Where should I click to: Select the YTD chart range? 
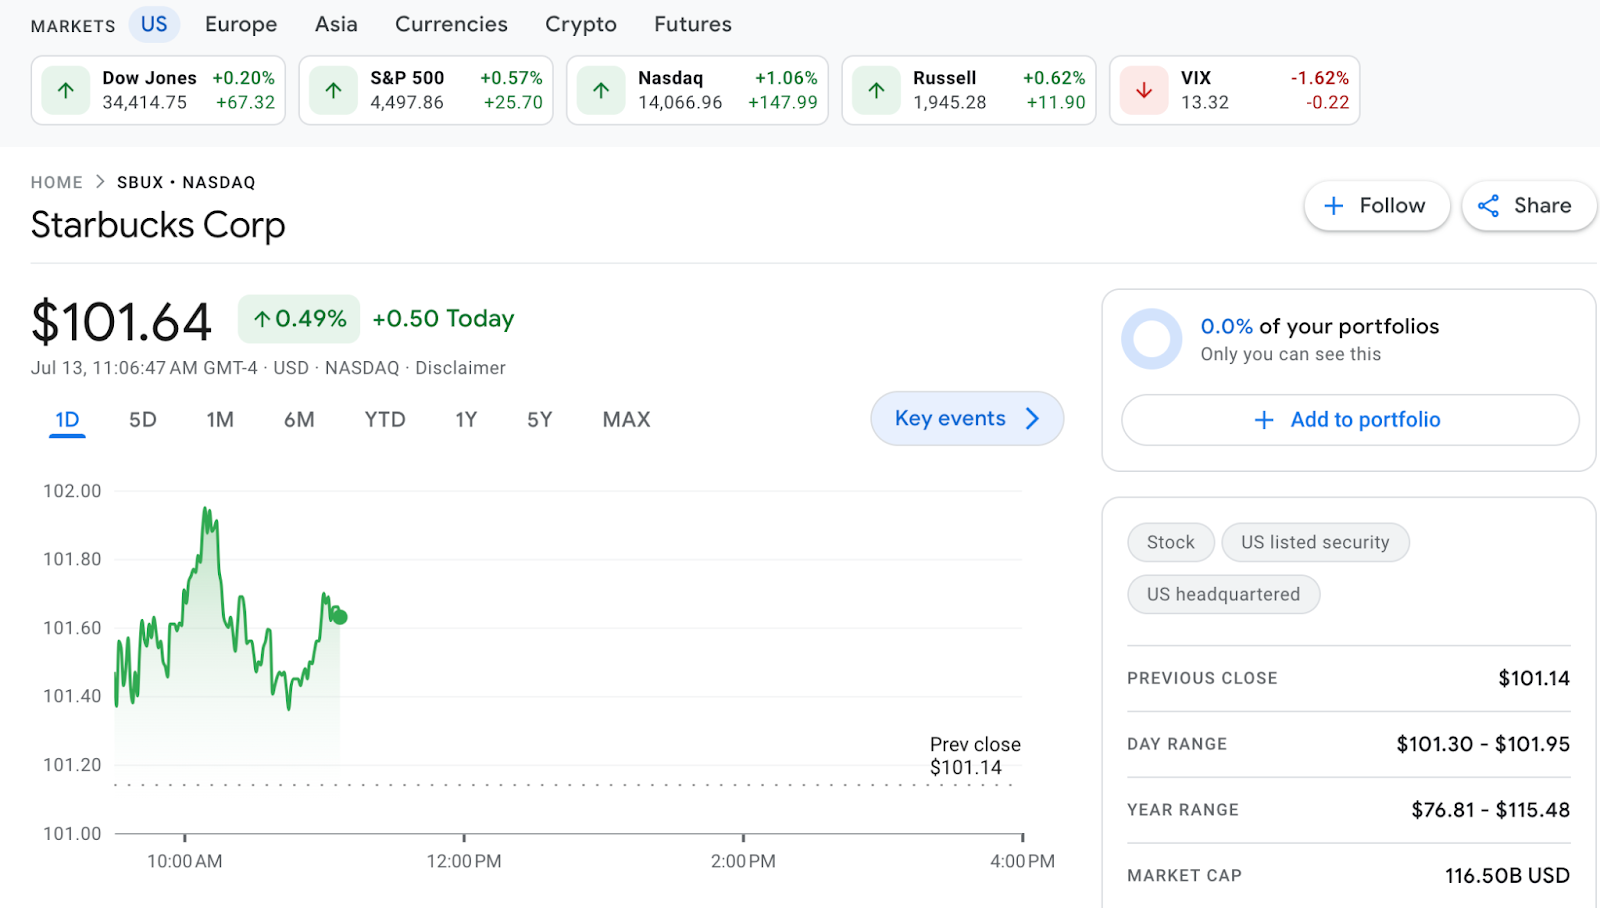pos(385,420)
